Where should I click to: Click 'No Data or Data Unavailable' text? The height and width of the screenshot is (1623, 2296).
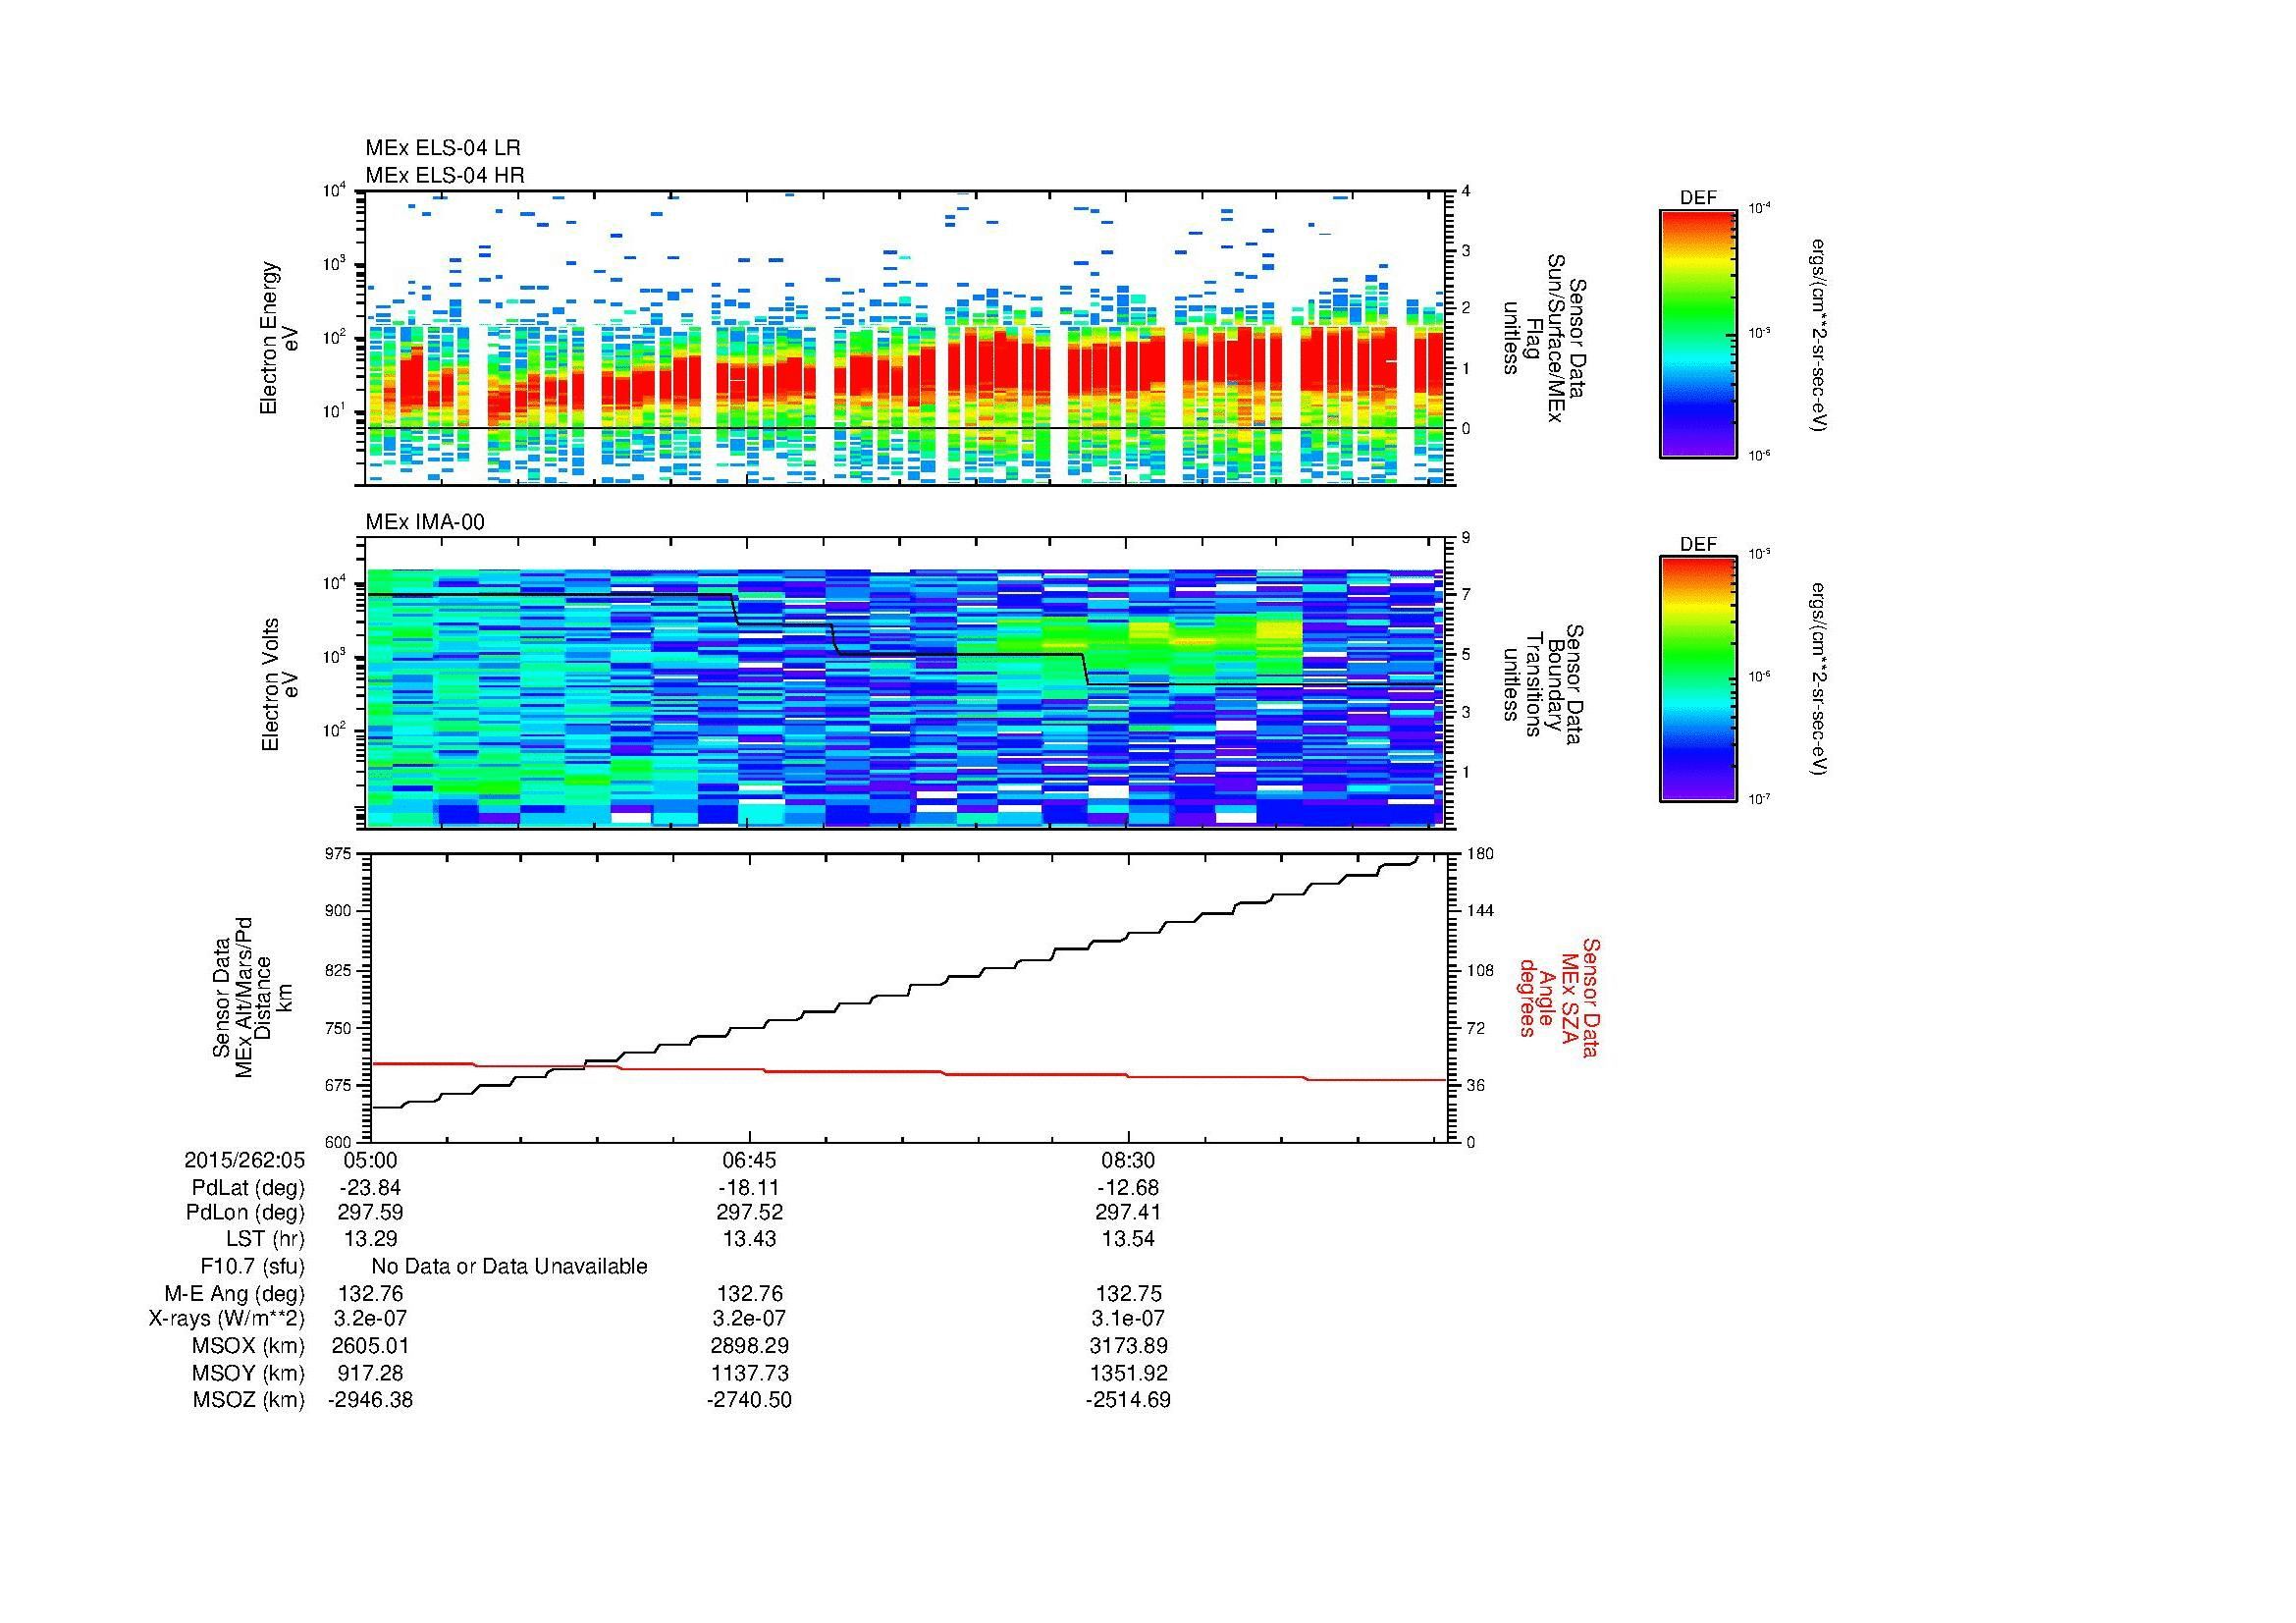point(509,1267)
